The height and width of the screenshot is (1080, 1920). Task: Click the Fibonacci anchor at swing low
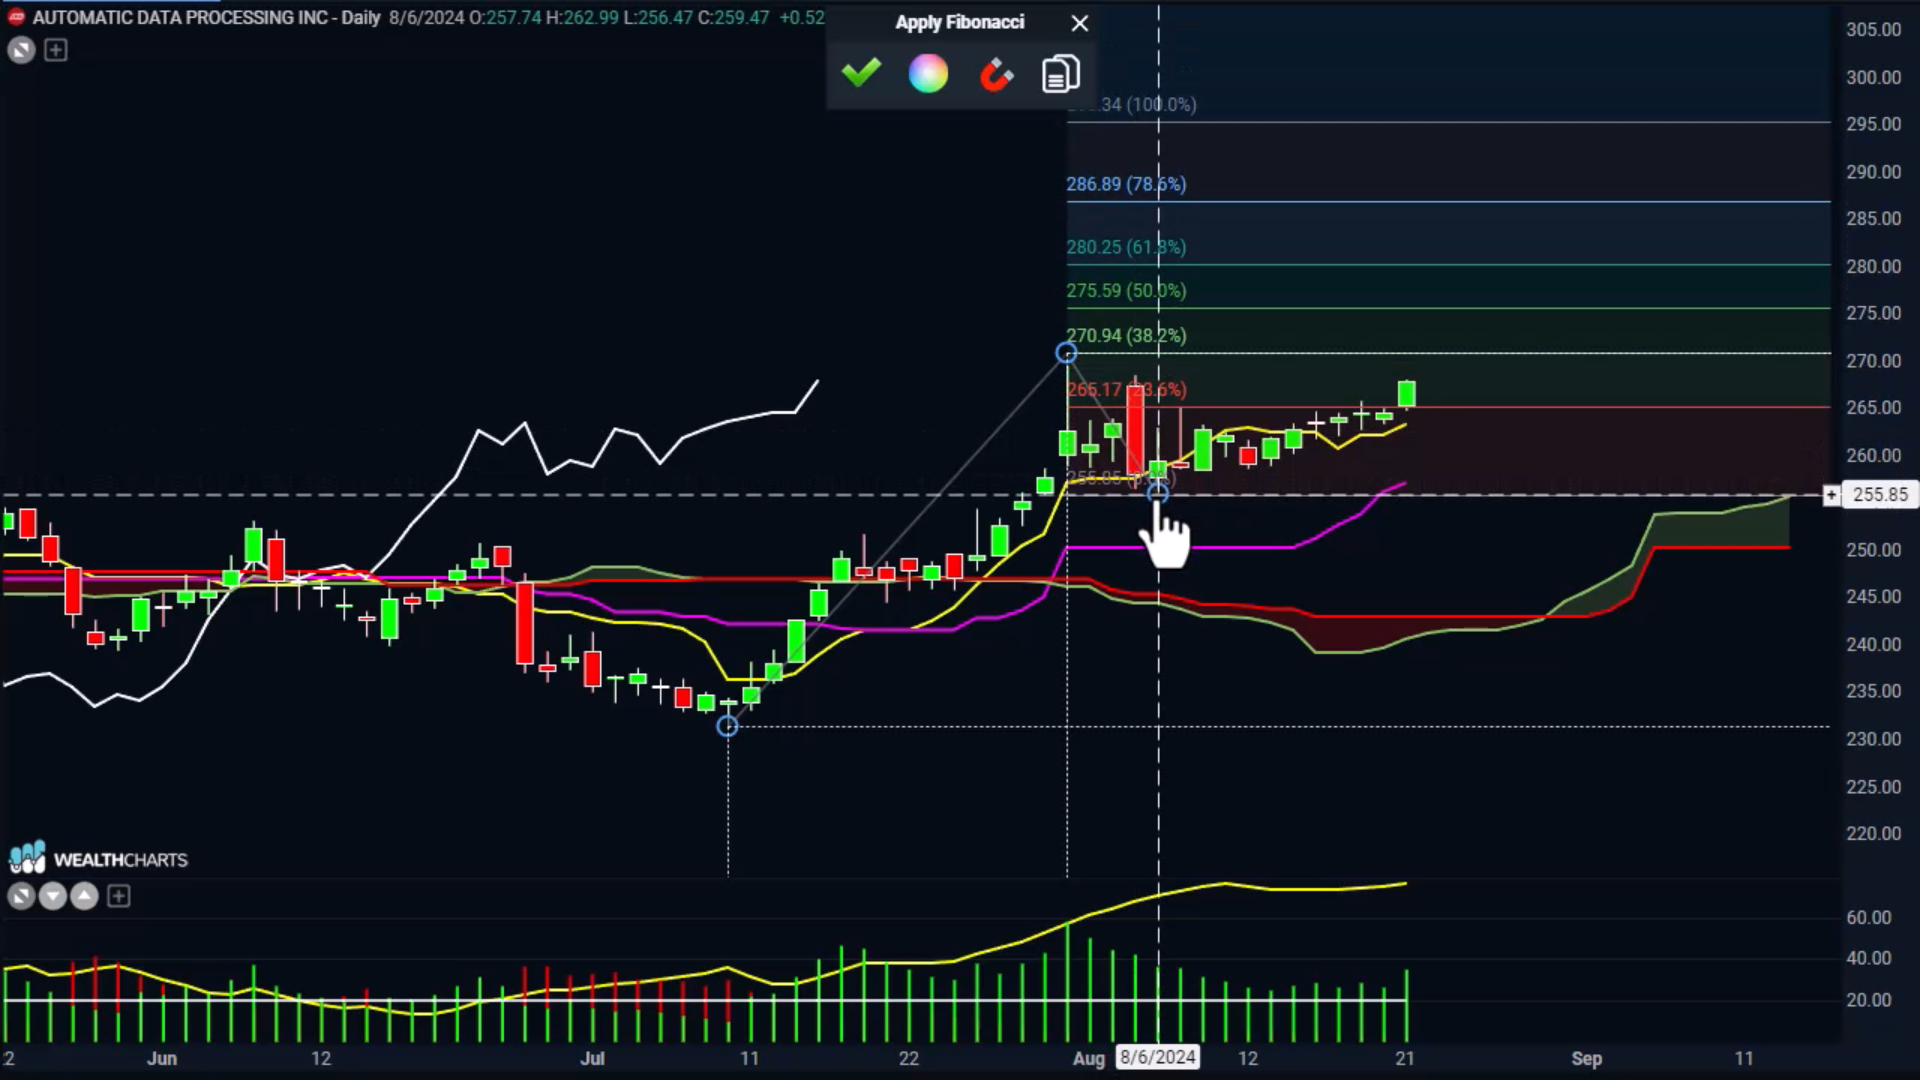727,726
